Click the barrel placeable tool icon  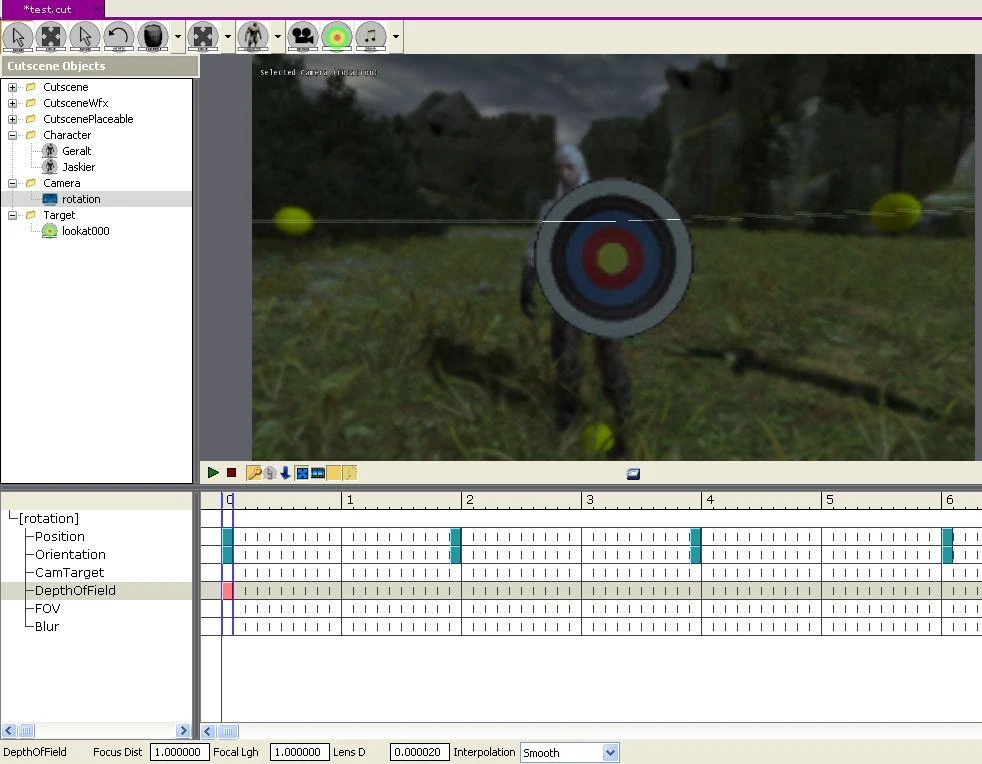click(153, 36)
